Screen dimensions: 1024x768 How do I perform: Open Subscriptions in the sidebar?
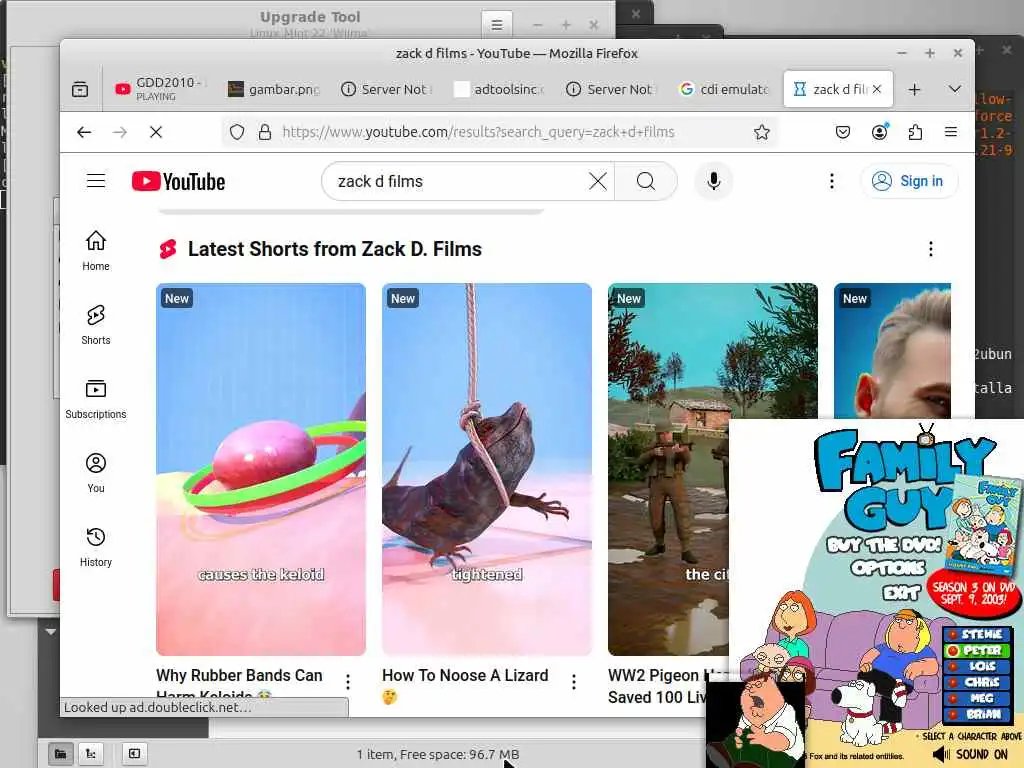pyautogui.click(x=96, y=399)
